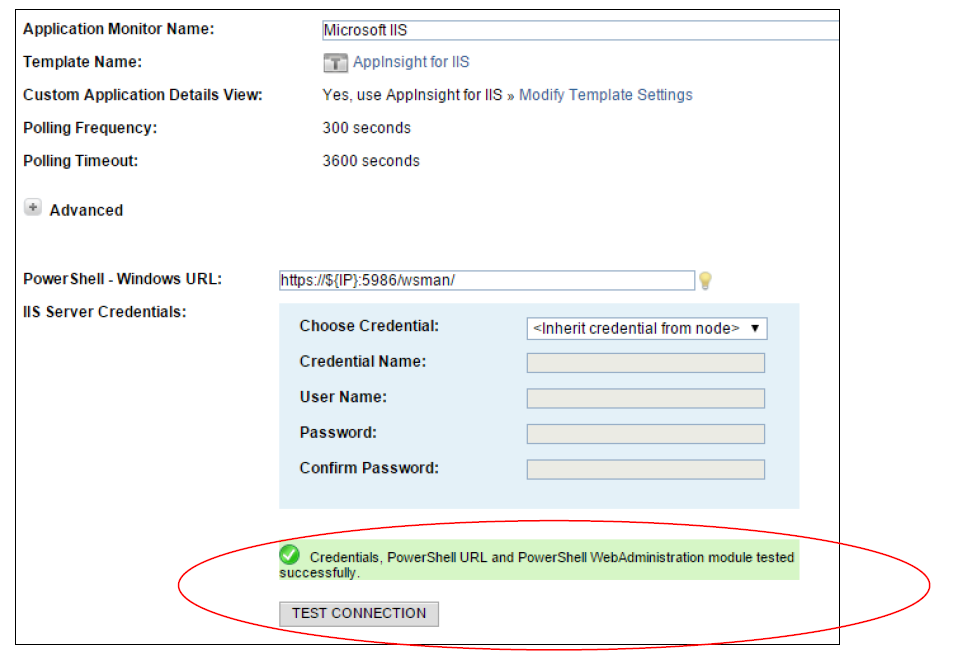Click the 'Custom Application Details View:' label

[143, 95]
